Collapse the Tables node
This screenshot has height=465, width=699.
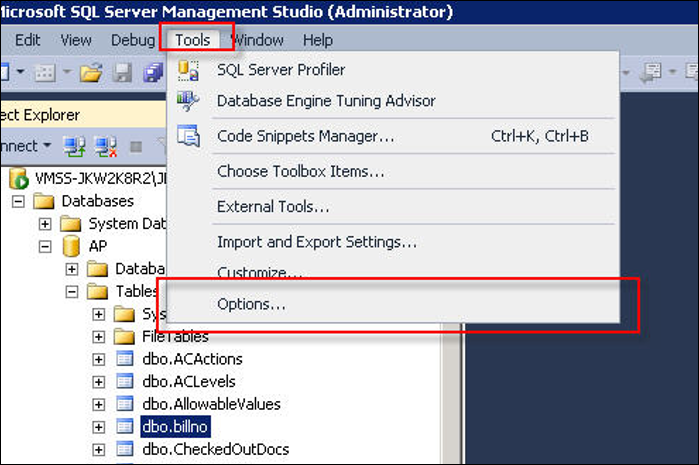pos(71,292)
